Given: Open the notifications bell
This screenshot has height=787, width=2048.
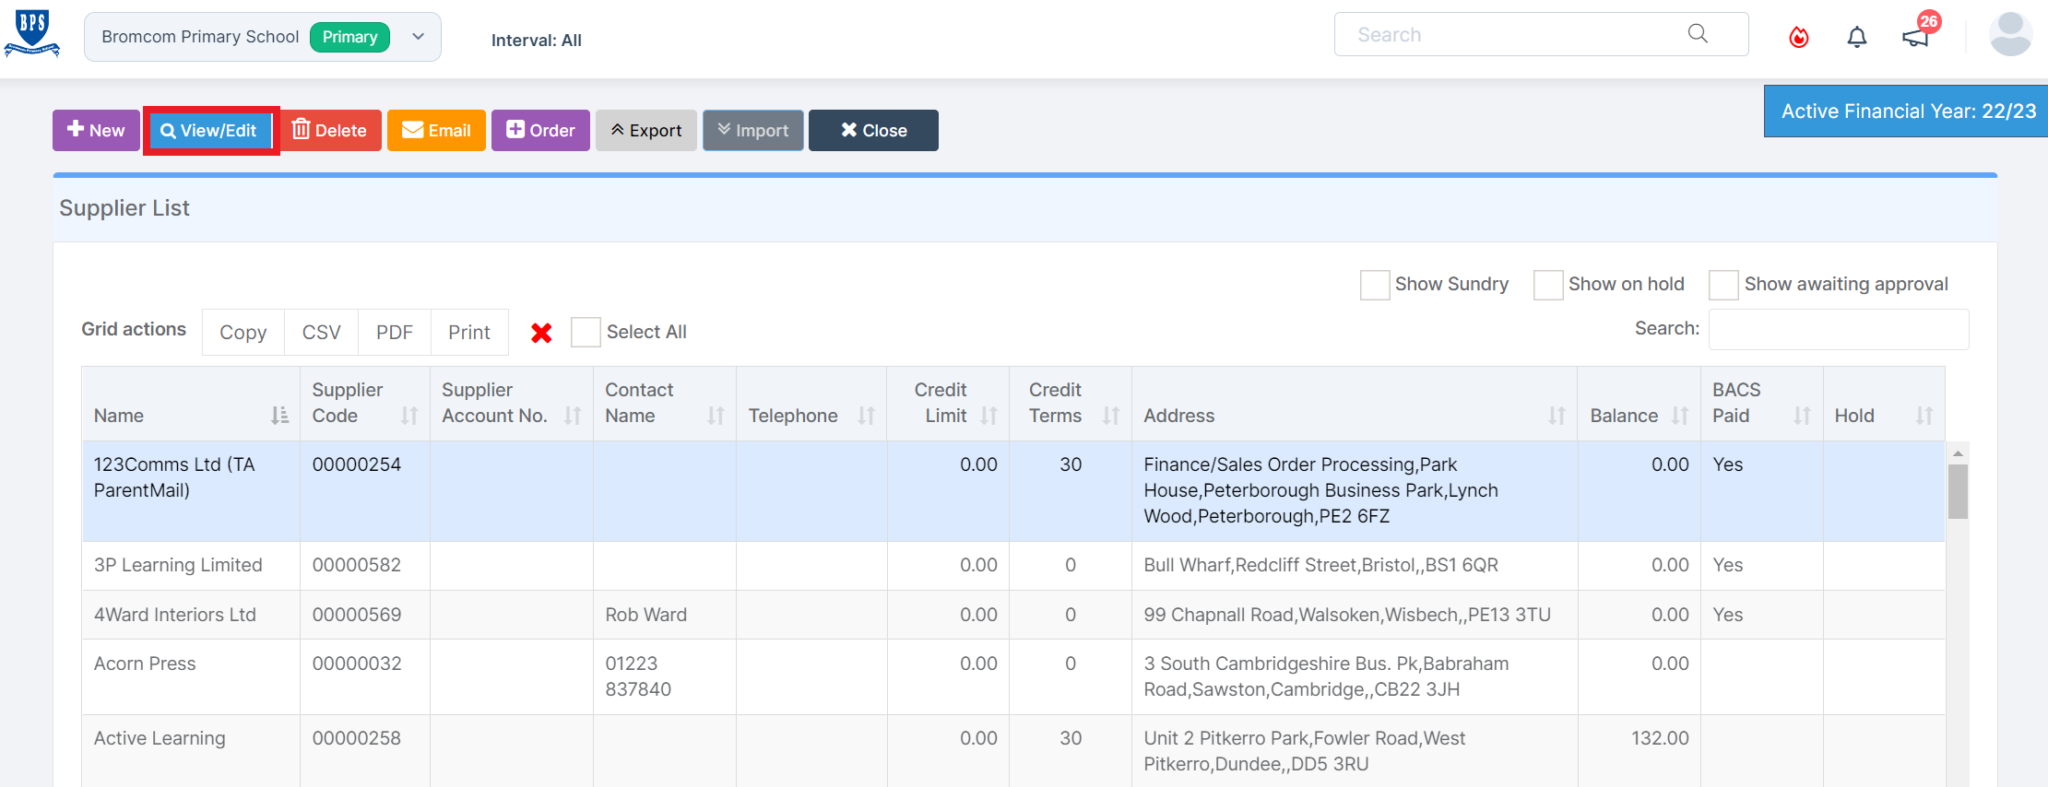Looking at the screenshot, I should coord(1856,38).
